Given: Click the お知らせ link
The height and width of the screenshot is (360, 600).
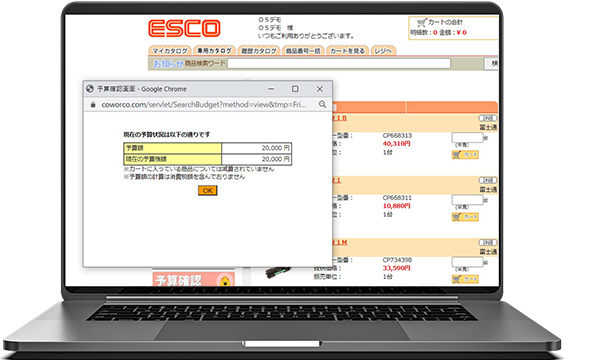Looking at the screenshot, I should 168,64.
